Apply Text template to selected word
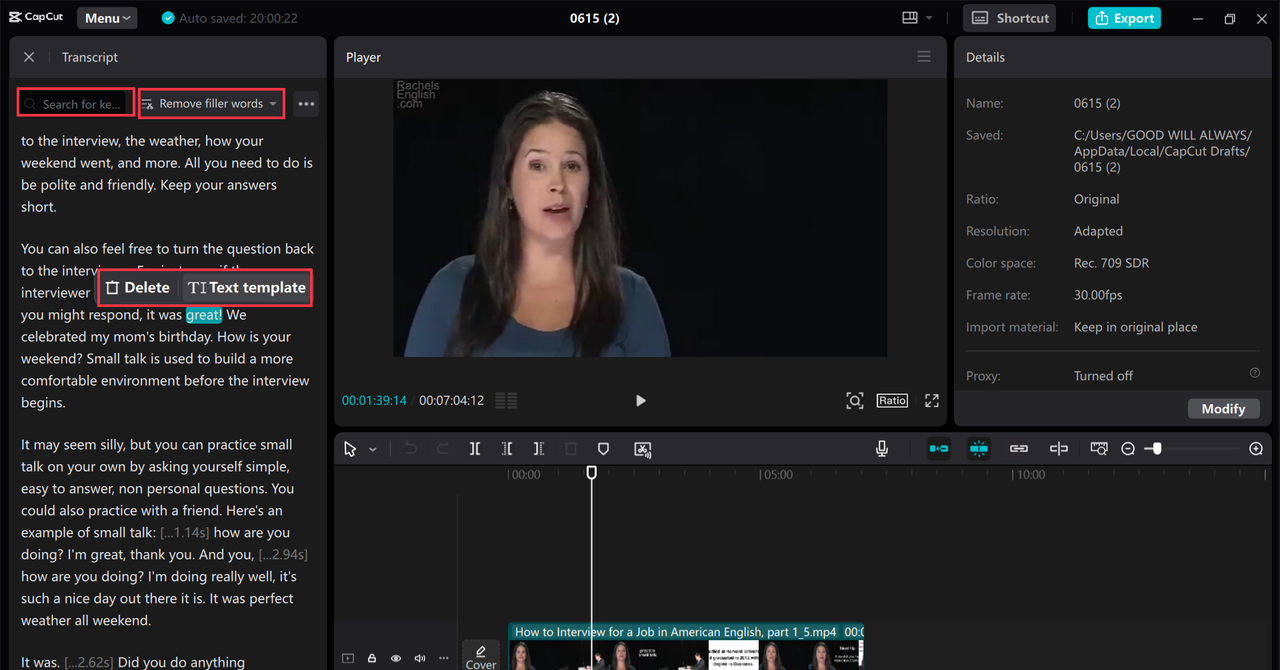1280x670 pixels. pos(246,287)
